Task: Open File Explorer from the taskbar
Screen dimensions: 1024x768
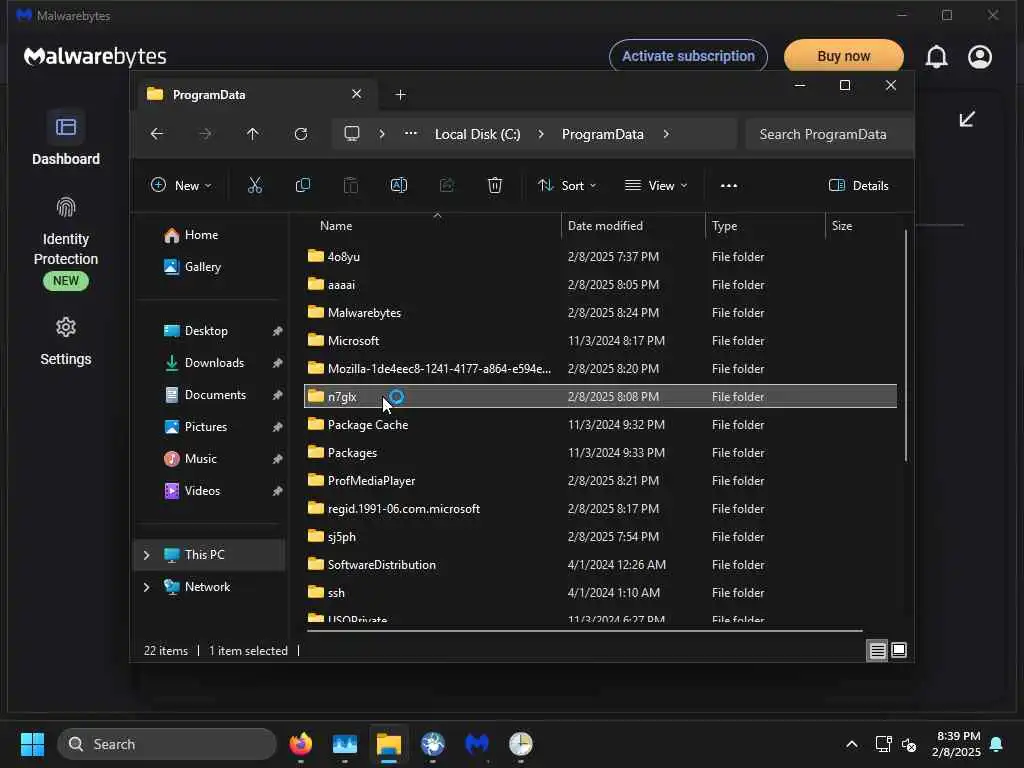Action: [x=389, y=744]
